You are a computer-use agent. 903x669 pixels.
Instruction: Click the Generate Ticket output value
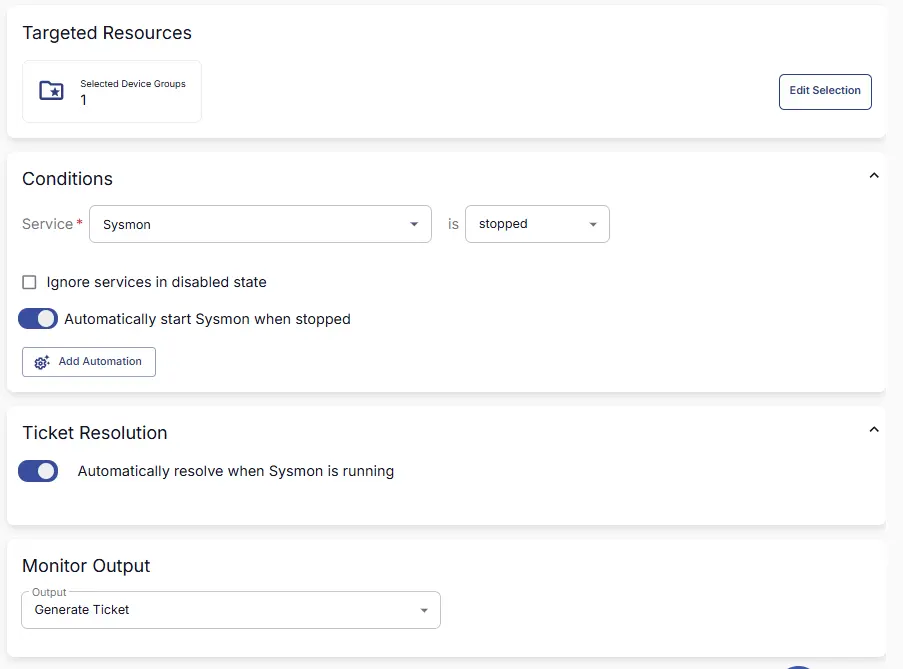point(82,609)
